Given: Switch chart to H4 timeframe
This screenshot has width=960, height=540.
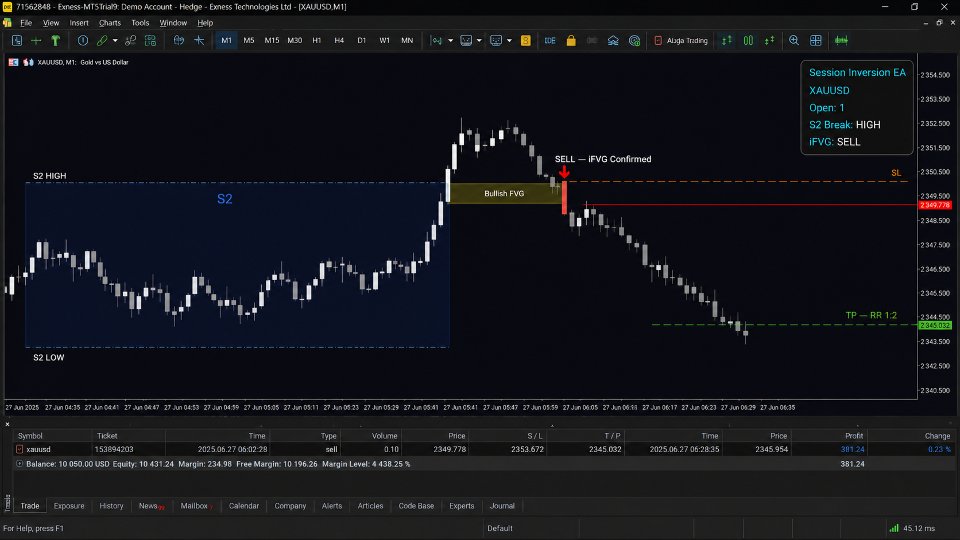Looking at the screenshot, I should [339, 40].
